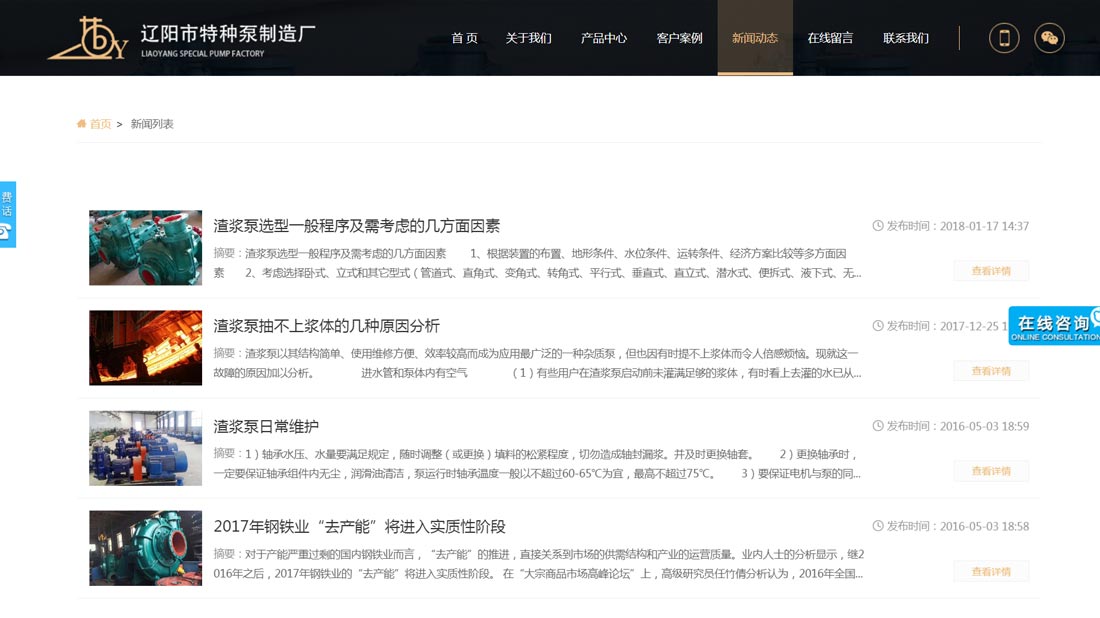
Task: Click 查看详情 for the first news item
Action: (x=991, y=271)
